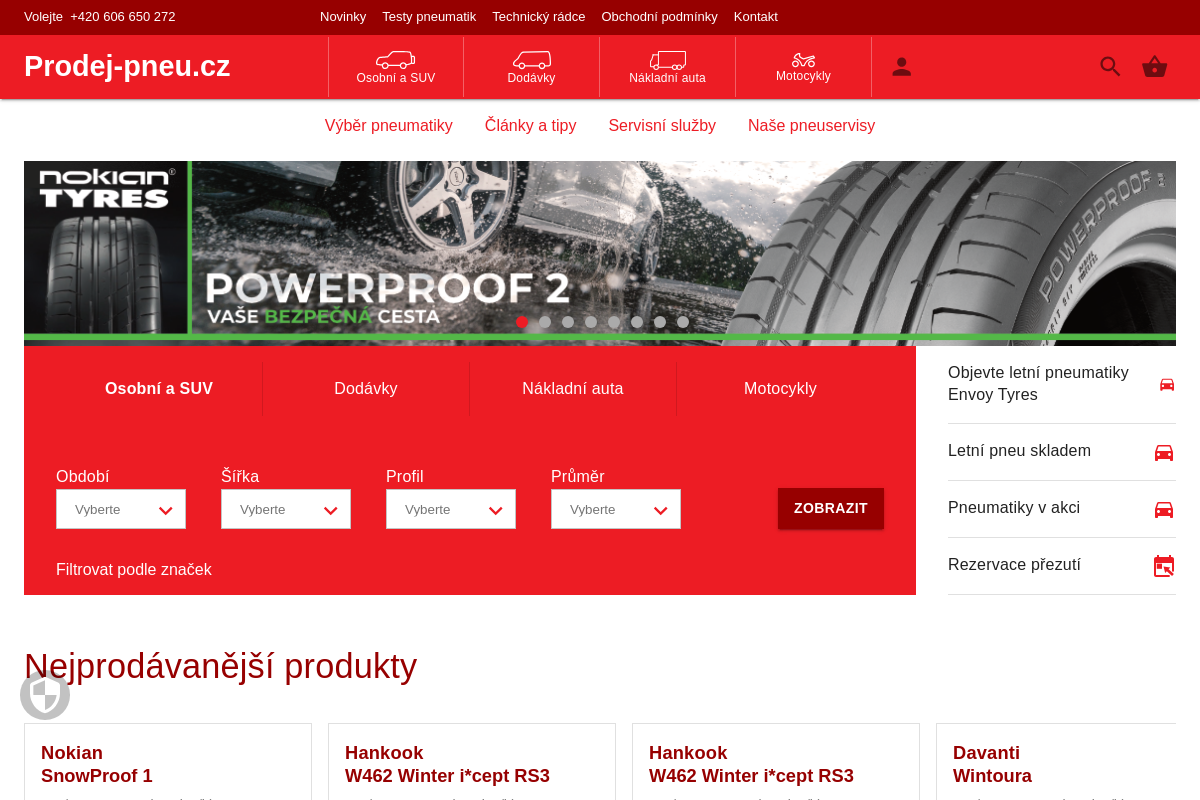Click the motorcycle icon above Motocykly

point(804,60)
